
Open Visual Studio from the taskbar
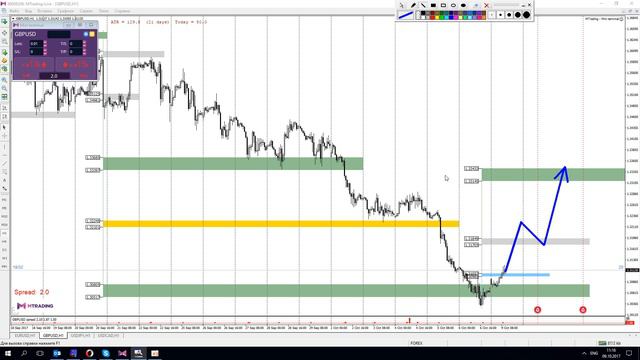(122, 353)
